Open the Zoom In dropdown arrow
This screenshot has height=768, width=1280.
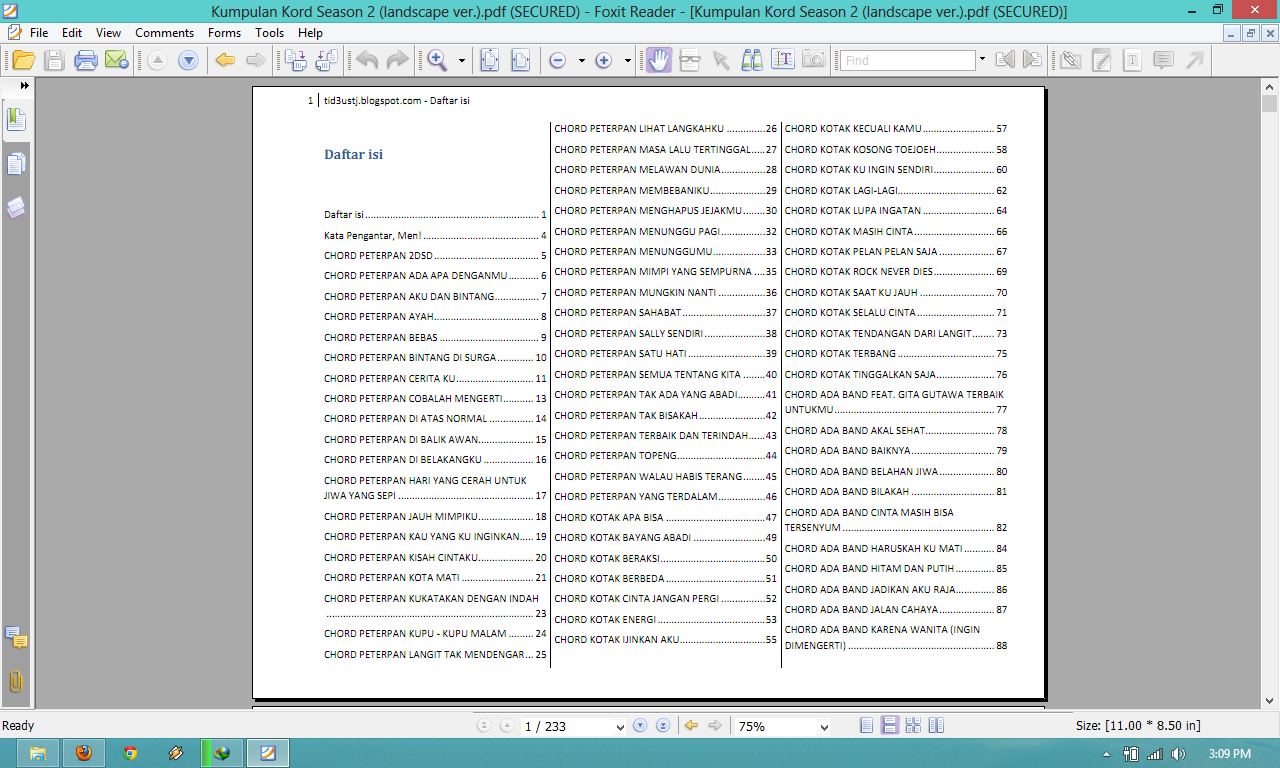coord(627,61)
